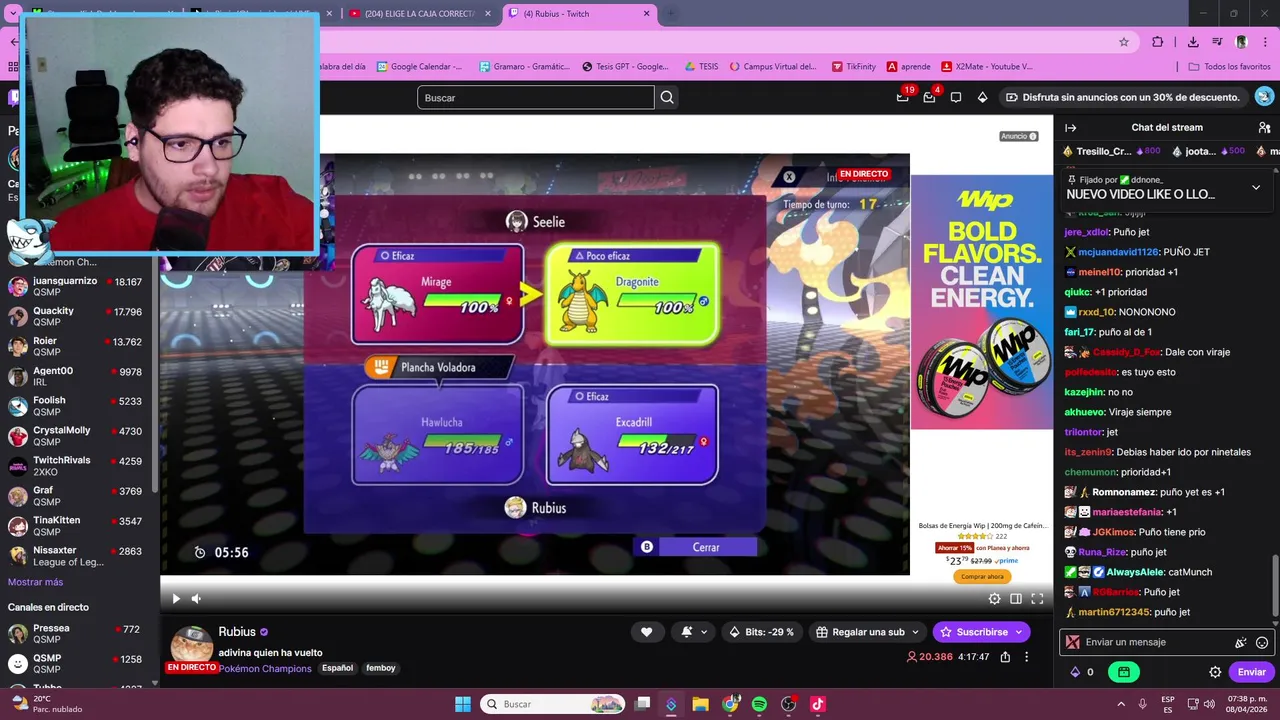Click the Bits balance 0 icon in chat
This screenshot has width=1280, height=720.
(x=1081, y=672)
